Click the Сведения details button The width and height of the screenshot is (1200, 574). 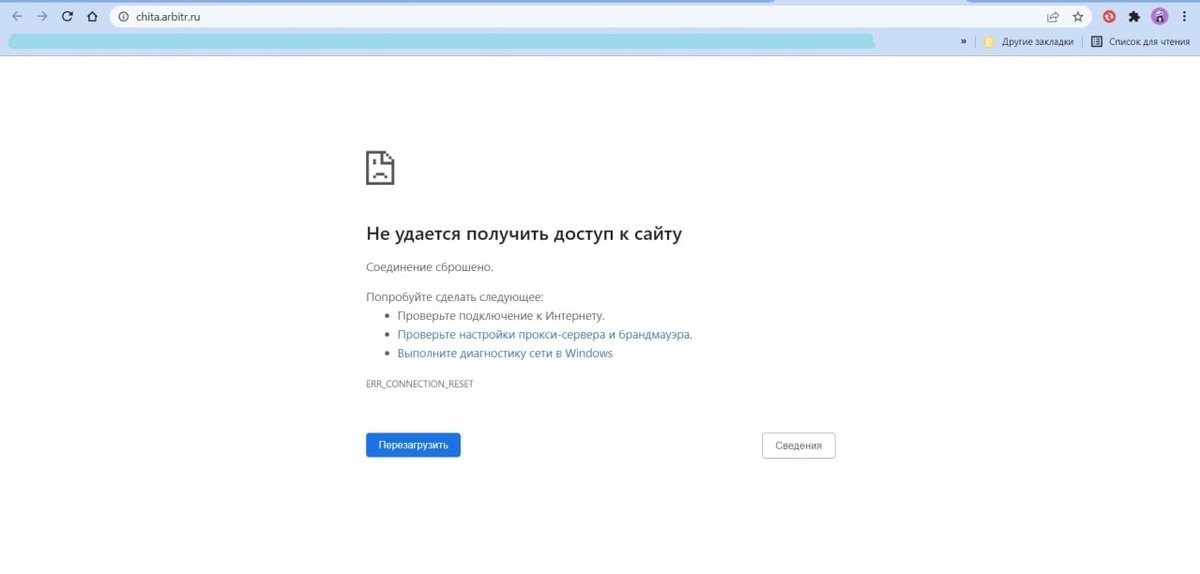[x=798, y=445]
